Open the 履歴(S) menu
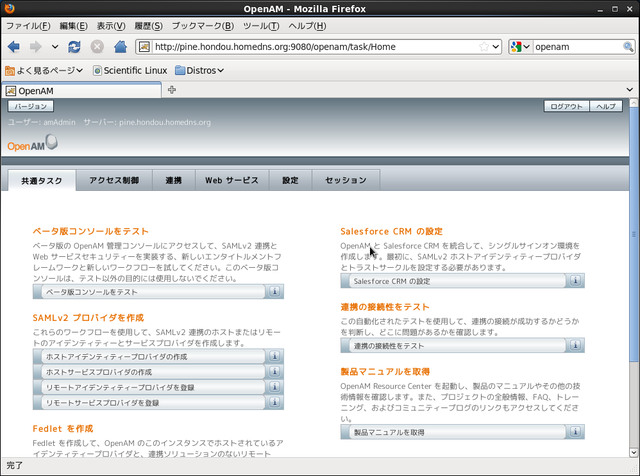The width and height of the screenshot is (640, 476). (149, 26)
